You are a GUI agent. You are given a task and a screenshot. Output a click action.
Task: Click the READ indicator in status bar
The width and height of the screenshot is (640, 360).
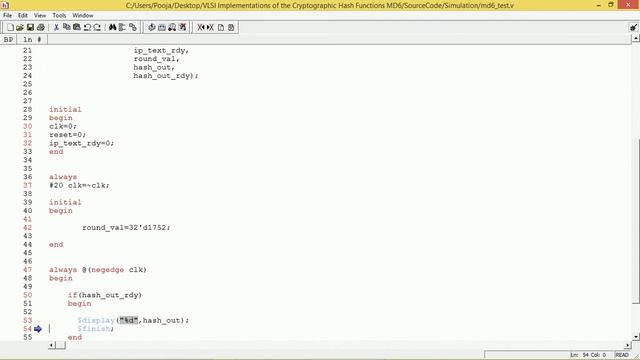(x=622, y=355)
